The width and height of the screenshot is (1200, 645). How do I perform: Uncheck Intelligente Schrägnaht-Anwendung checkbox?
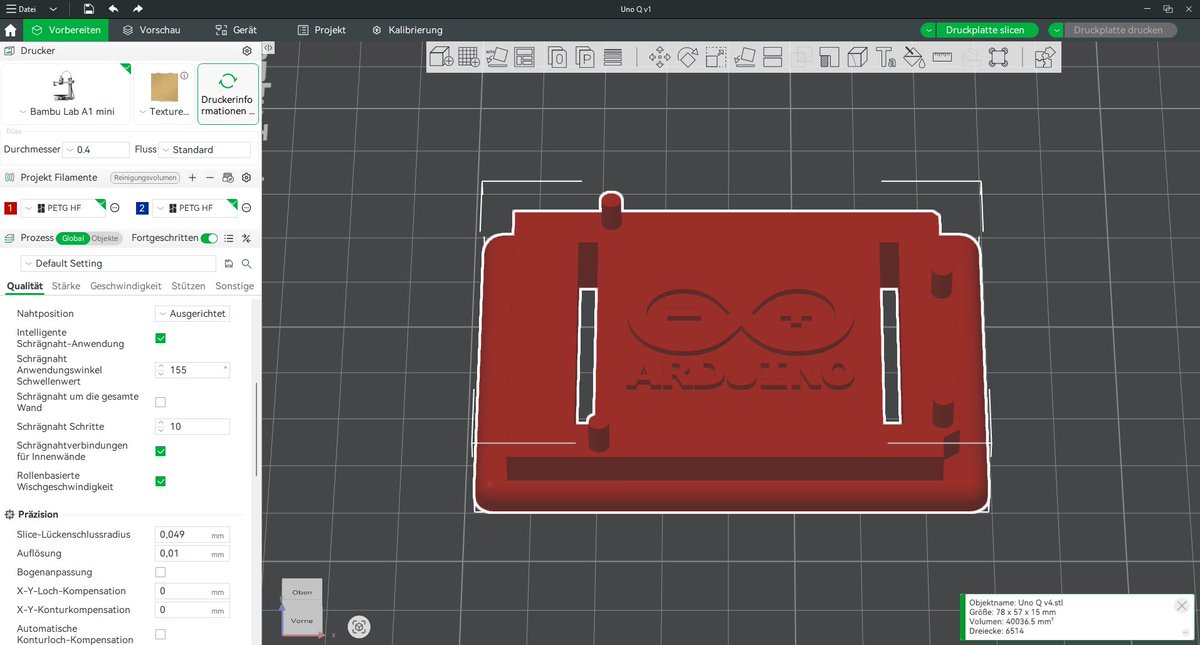tap(160, 338)
